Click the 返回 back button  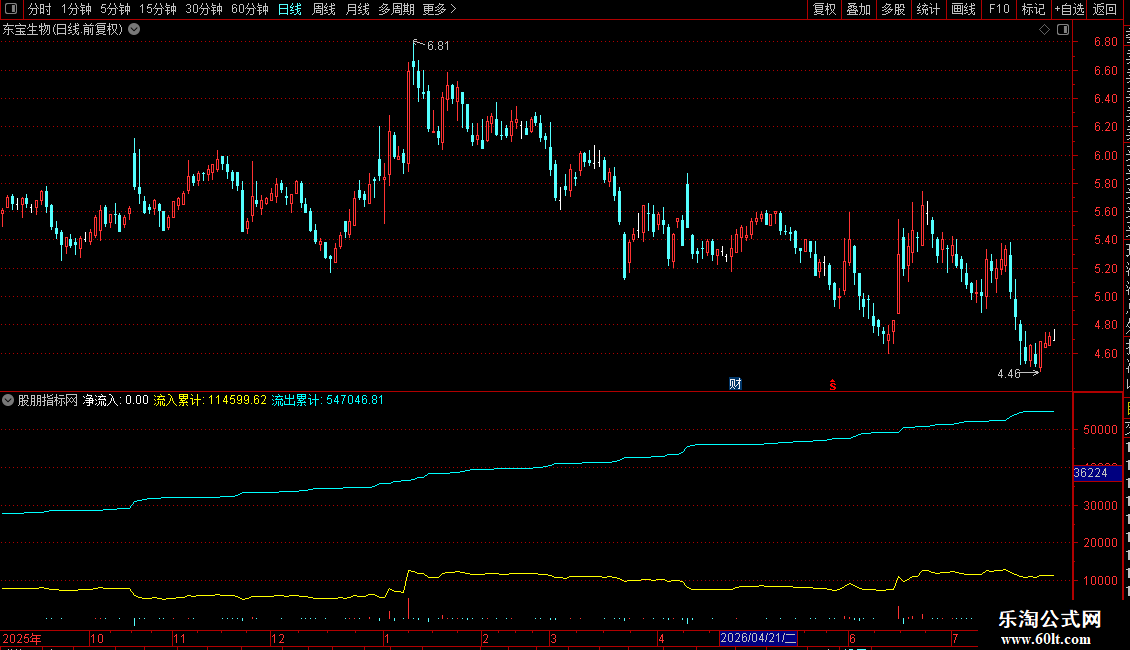(1104, 9)
